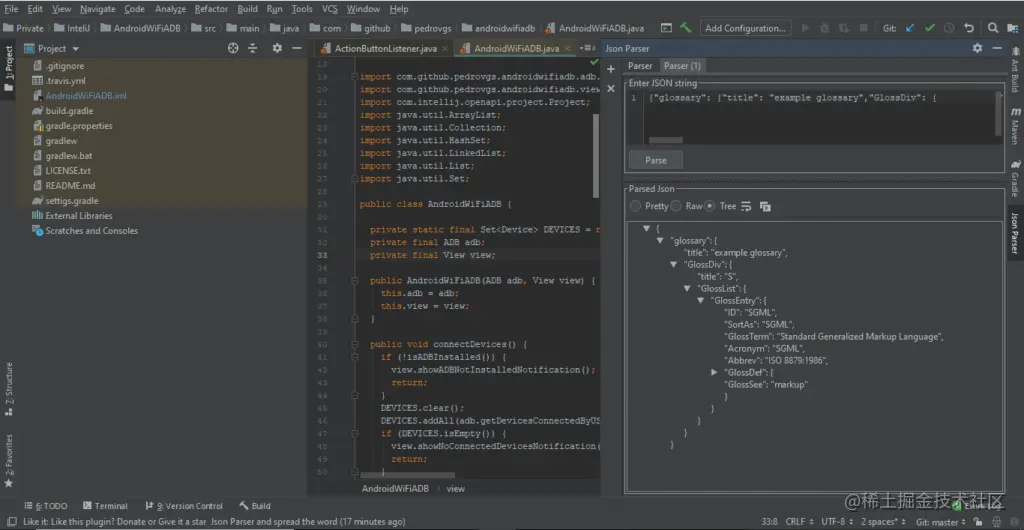Open the 2 spaces indent dropdown

(x=884, y=522)
